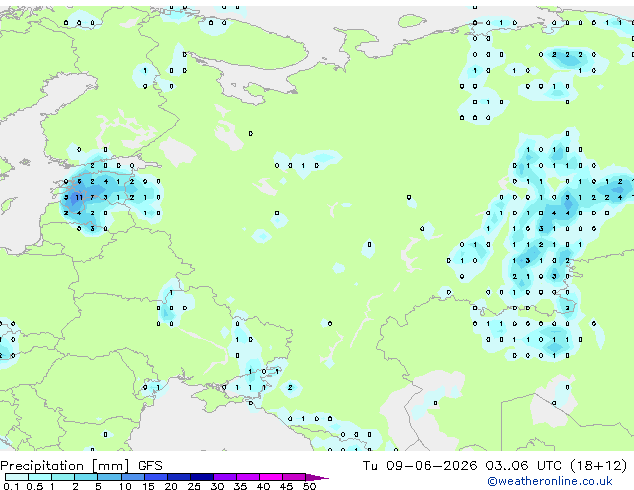
Task: Click the weatheronline.co.uk link text
Action: click(x=550, y=481)
